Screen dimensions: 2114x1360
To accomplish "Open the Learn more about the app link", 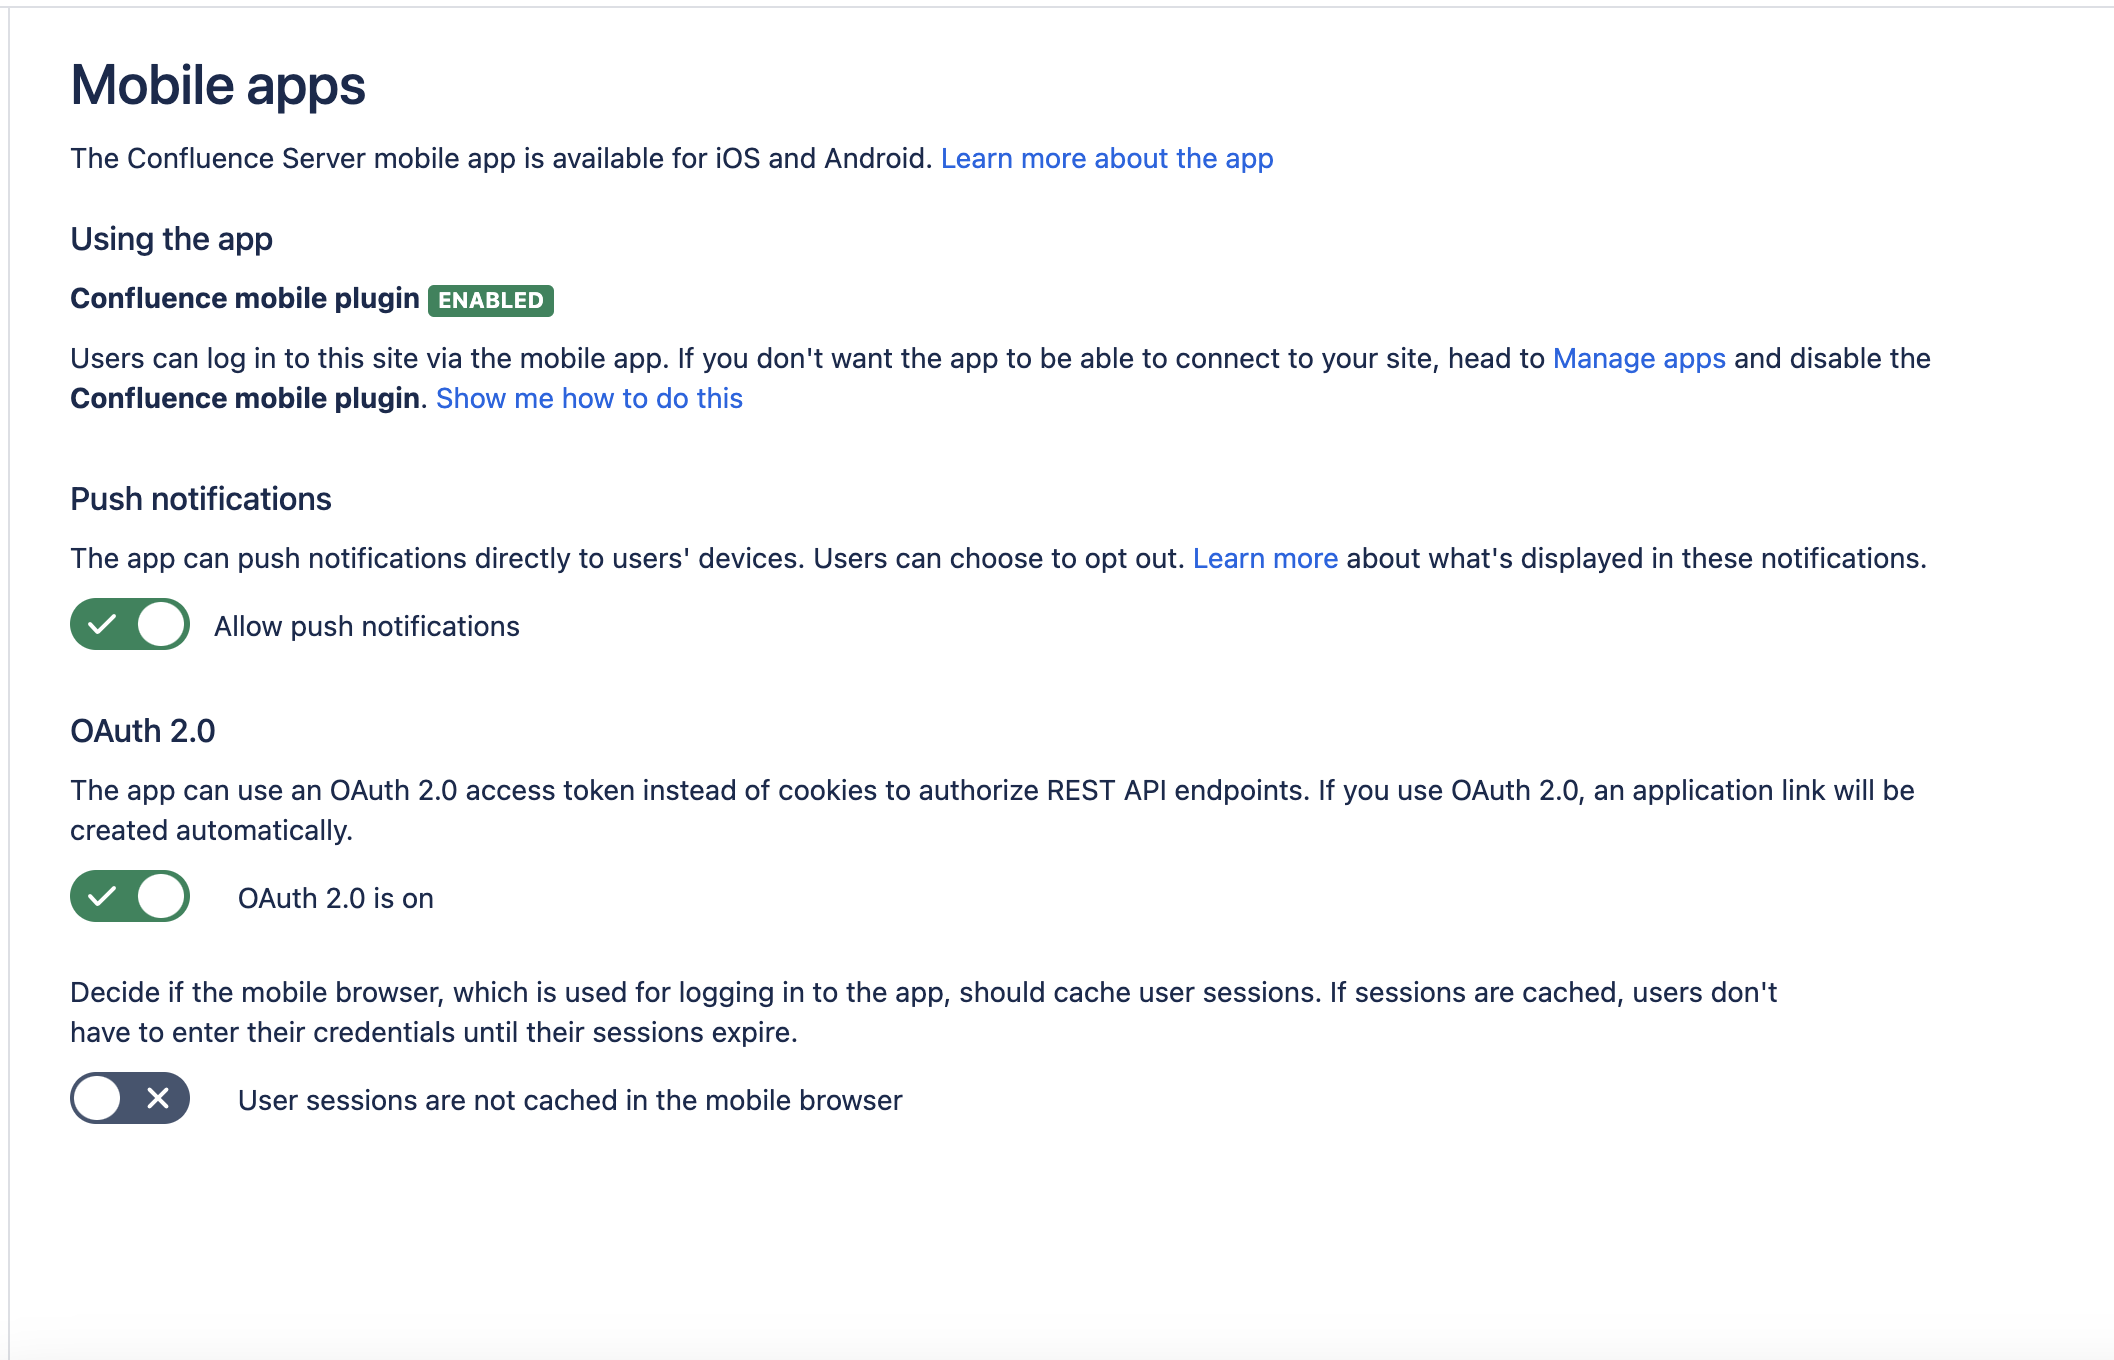I will point(1106,159).
